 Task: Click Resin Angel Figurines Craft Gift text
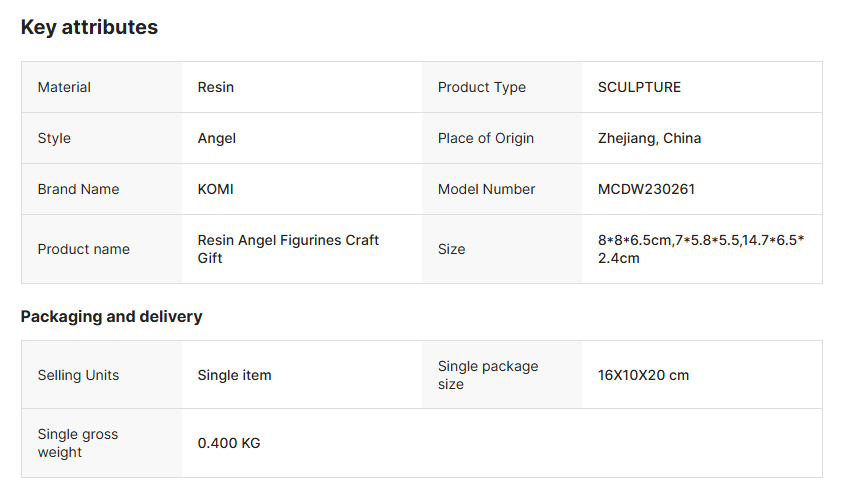[288, 249]
